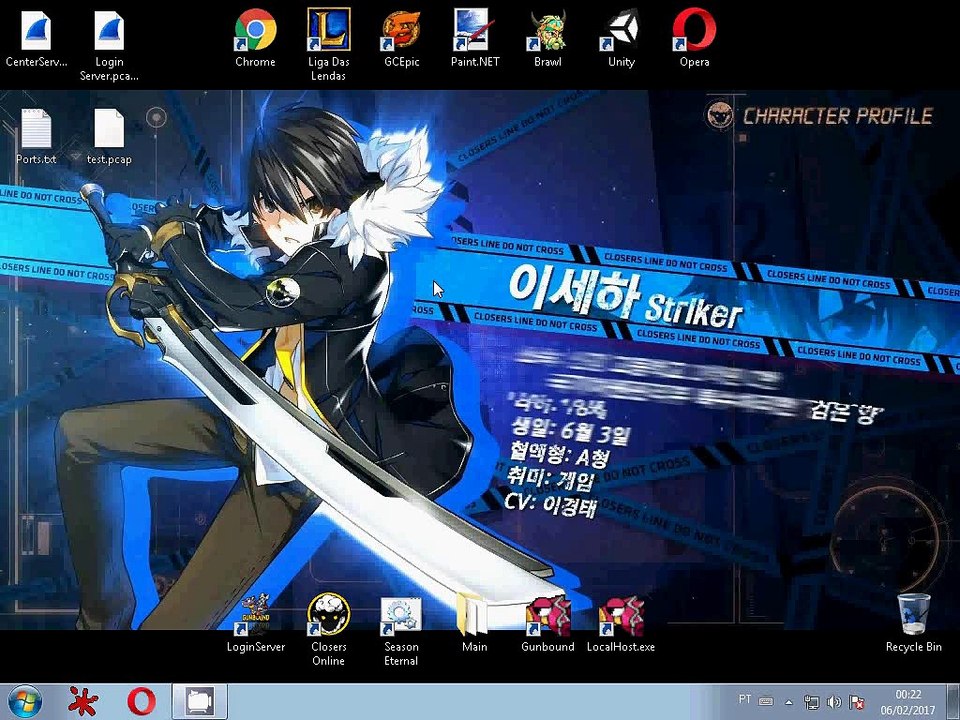The image size is (960, 720).
Task: Click the Brawl desktop shortcut
Action: coord(548,39)
